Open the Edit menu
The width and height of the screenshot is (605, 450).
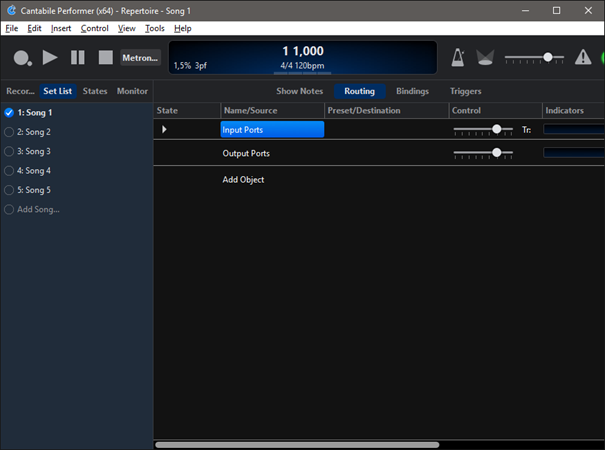tap(34, 29)
